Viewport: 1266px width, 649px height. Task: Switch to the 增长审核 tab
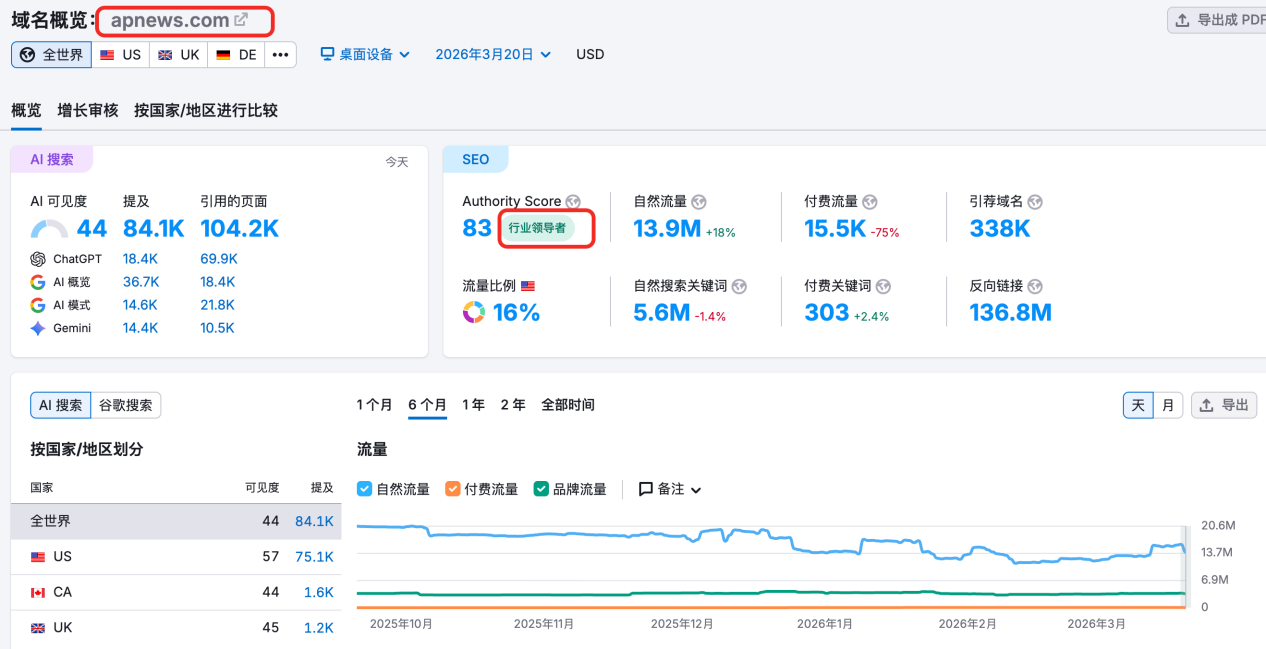coord(88,110)
